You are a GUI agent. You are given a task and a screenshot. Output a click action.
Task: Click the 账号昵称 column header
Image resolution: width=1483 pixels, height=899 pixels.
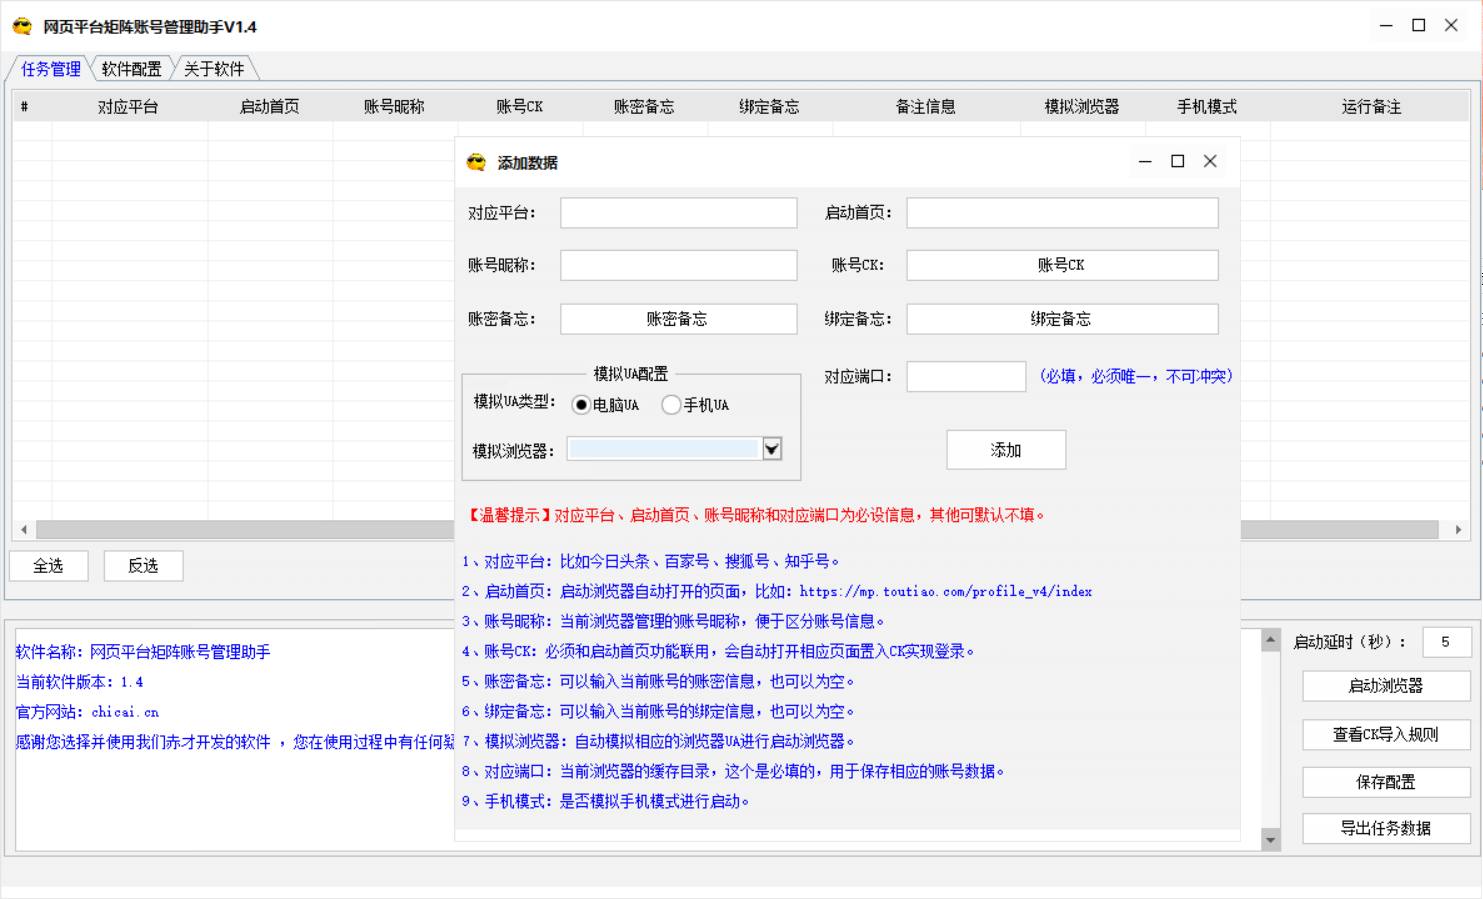[394, 107]
